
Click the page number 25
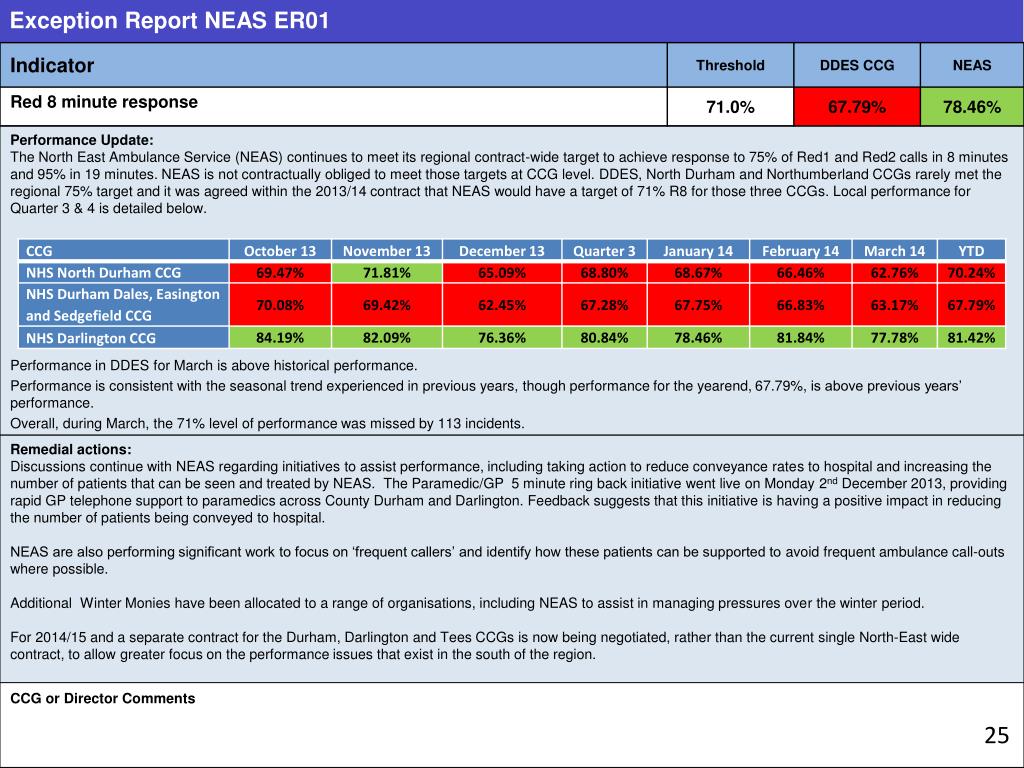click(997, 735)
